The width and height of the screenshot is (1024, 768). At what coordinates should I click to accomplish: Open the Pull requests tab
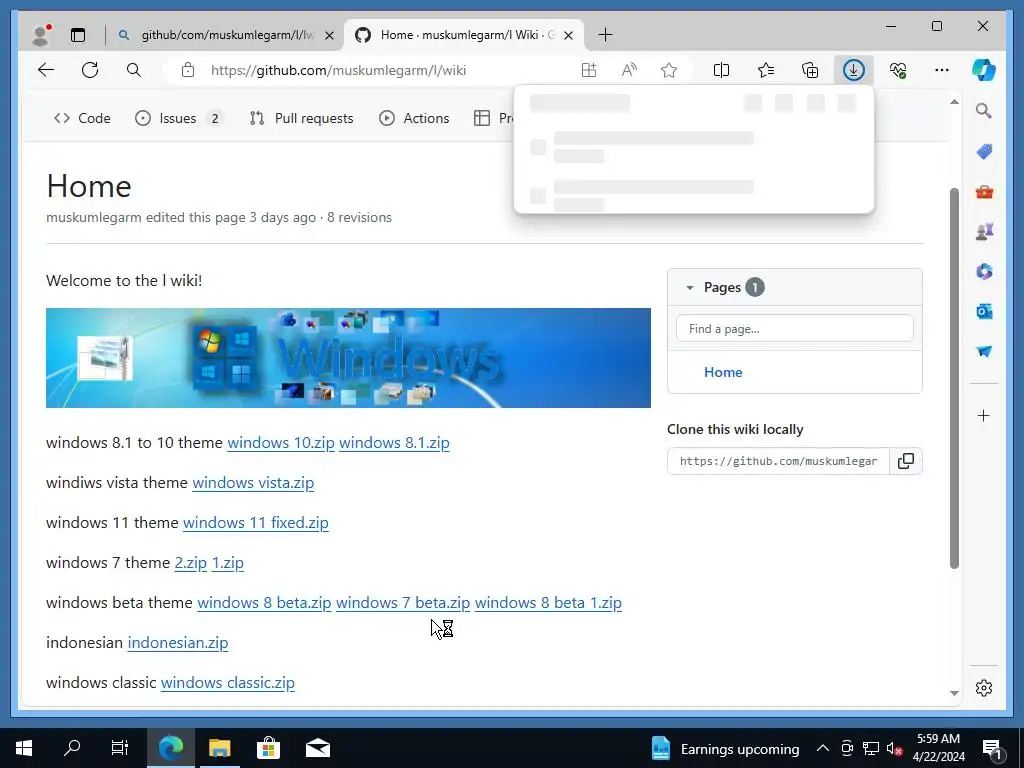(x=301, y=118)
